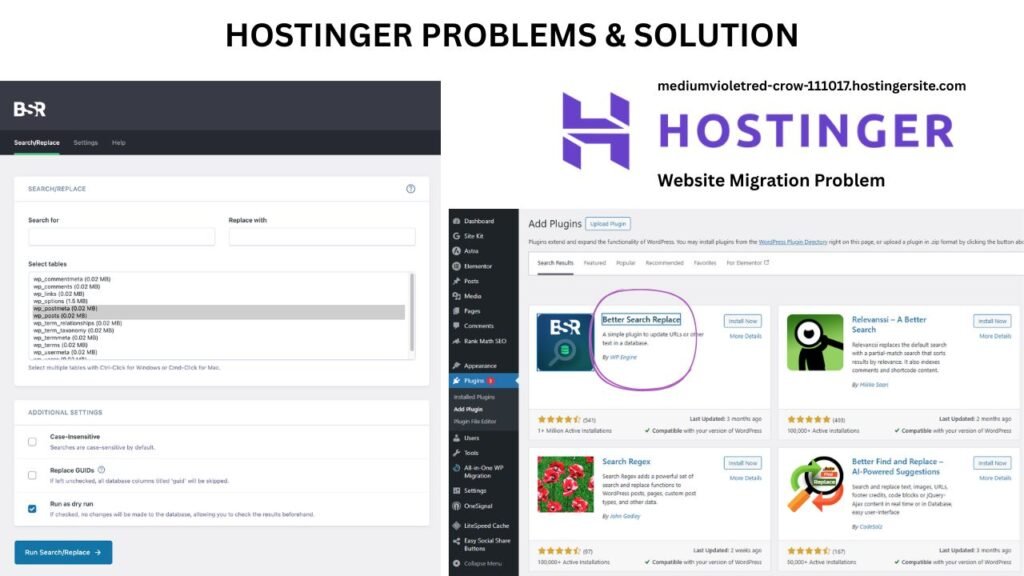Open LiteSpeed Cache in the sidebar
Screen dimensions: 1024x576
pos(484,524)
